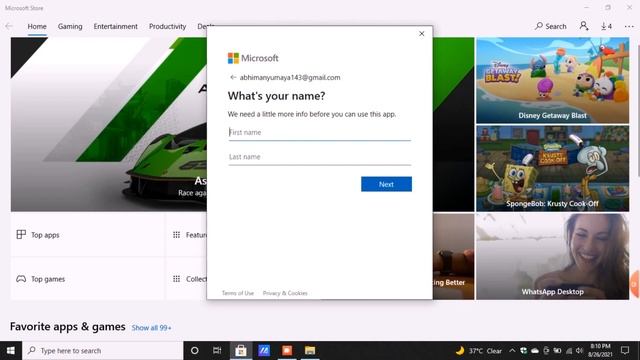This screenshot has width=640, height=360.
Task: Click the taskbar search magnifier icon
Action: point(31,350)
